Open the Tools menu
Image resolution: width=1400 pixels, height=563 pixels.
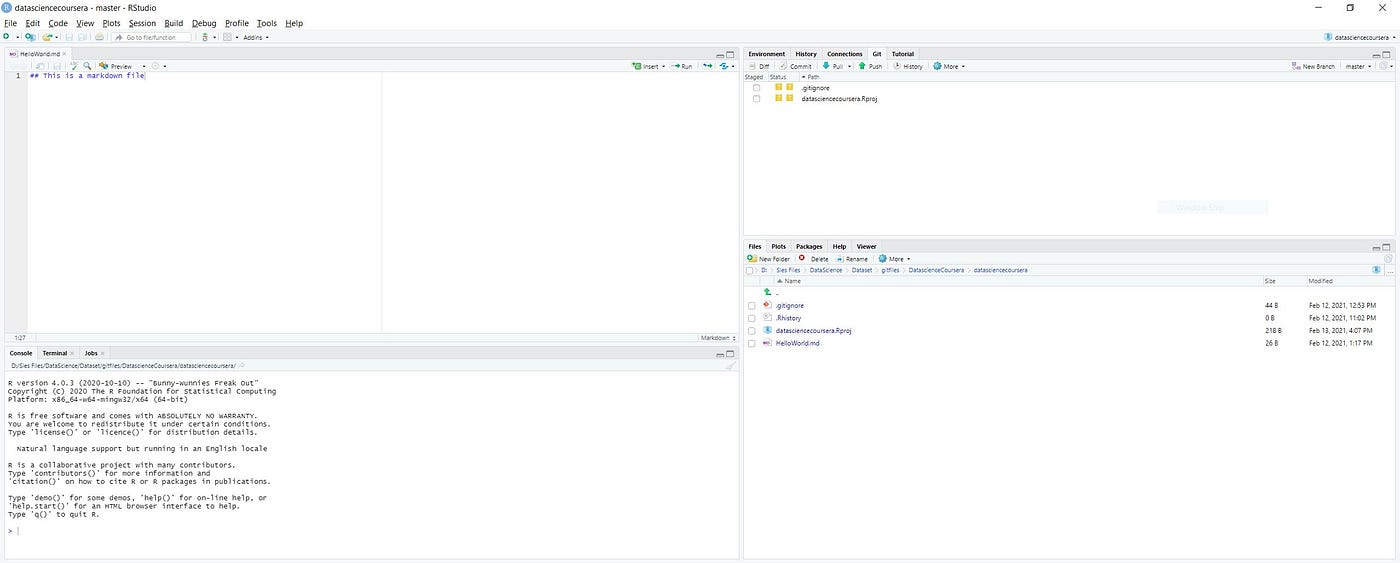[x=267, y=23]
